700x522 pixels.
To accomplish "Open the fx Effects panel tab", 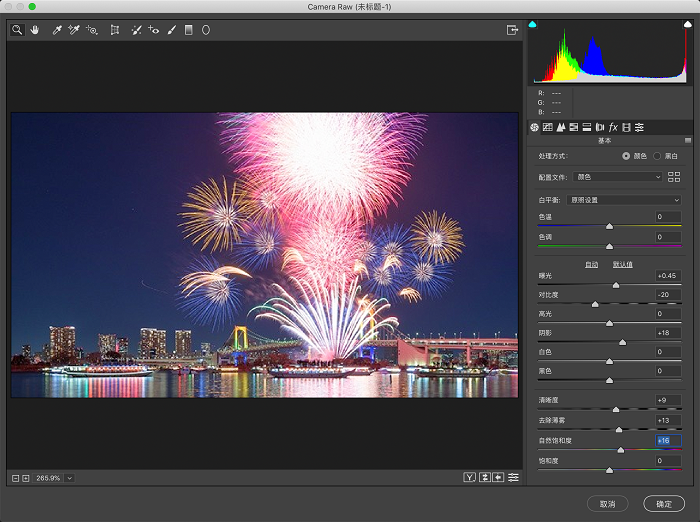I will (613, 127).
